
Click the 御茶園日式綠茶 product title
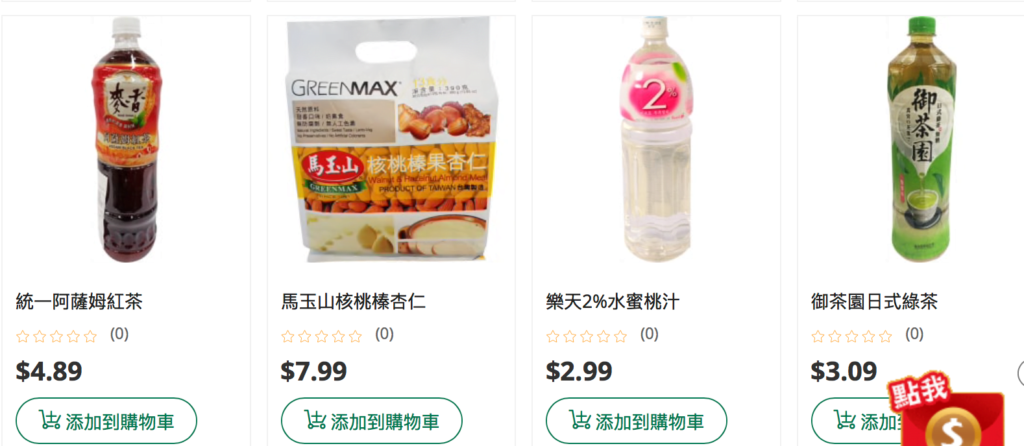pyautogui.click(x=874, y=302)
